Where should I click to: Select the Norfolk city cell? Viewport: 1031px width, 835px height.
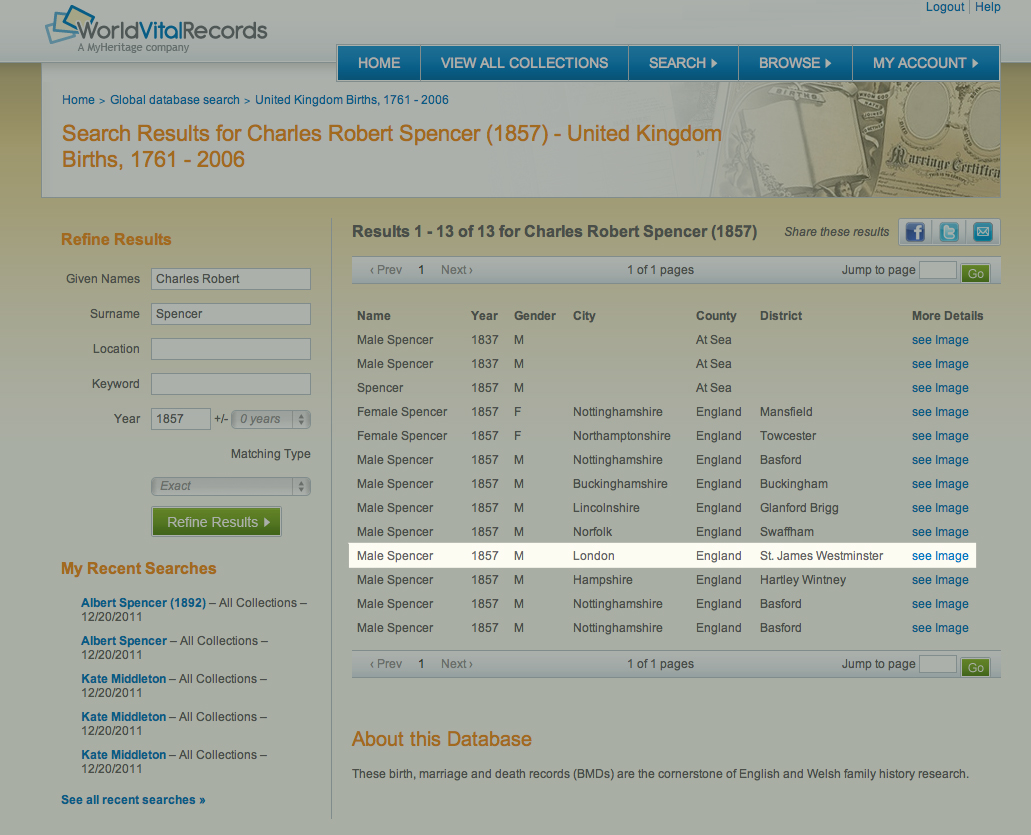[592, 532]
